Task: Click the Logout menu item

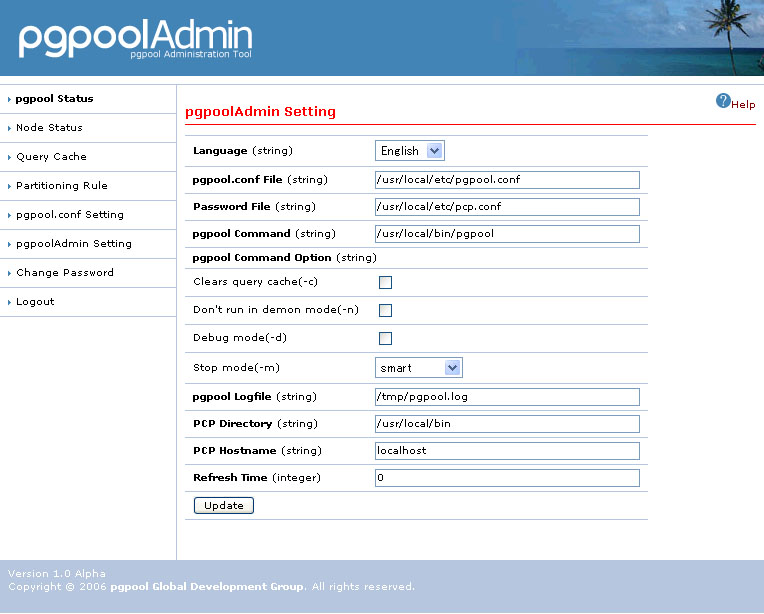Action: pos(35,302)
